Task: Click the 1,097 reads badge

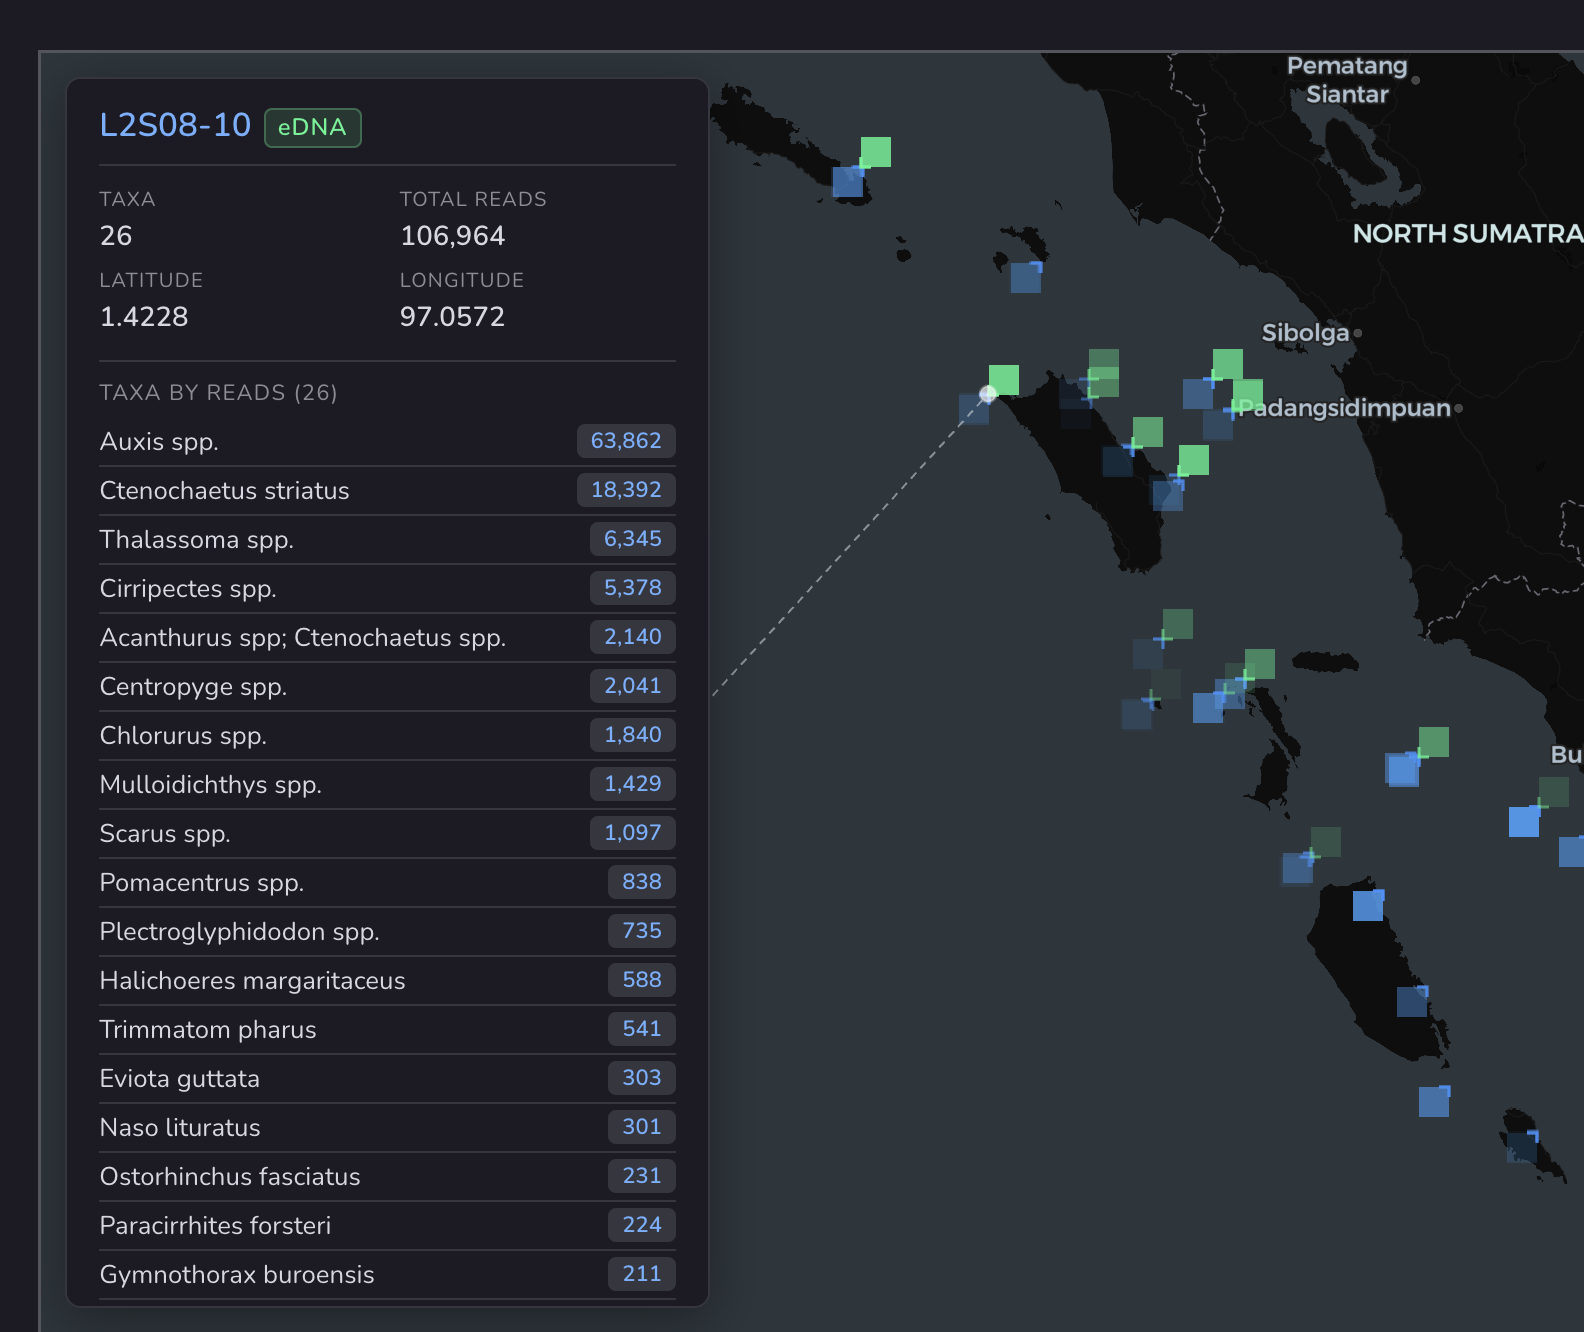Action: [x=633, y=833]
